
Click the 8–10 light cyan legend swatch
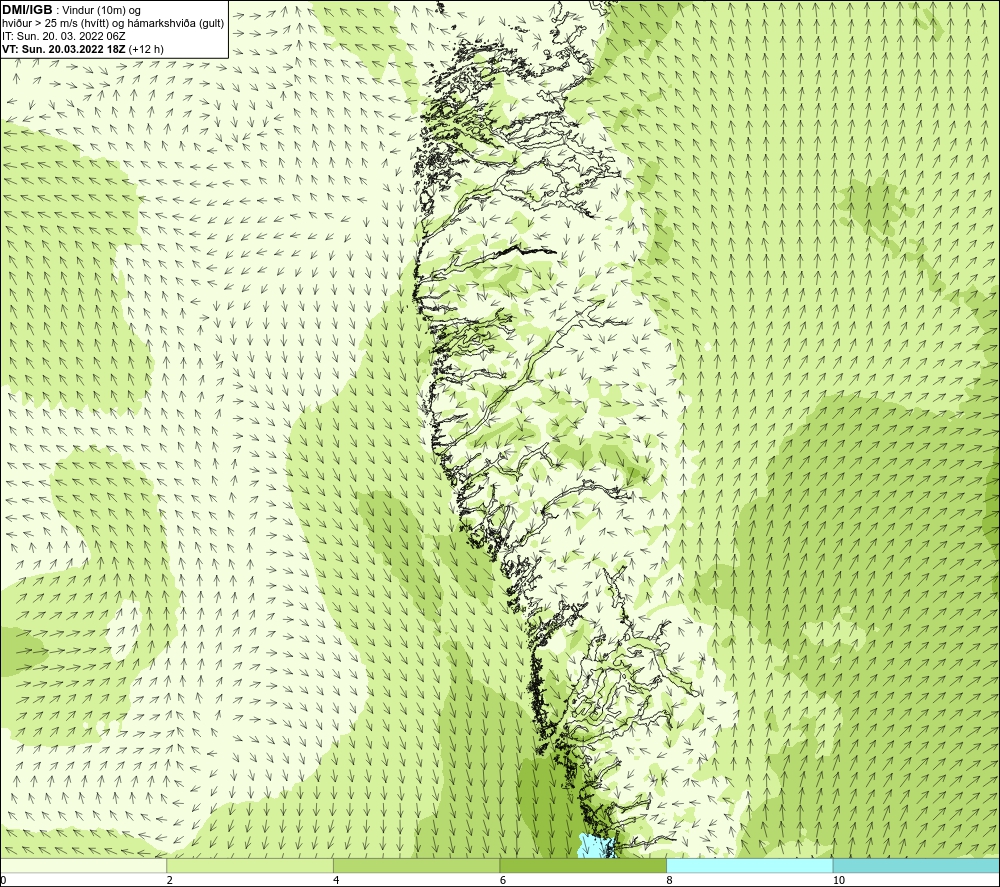[749, 866]
